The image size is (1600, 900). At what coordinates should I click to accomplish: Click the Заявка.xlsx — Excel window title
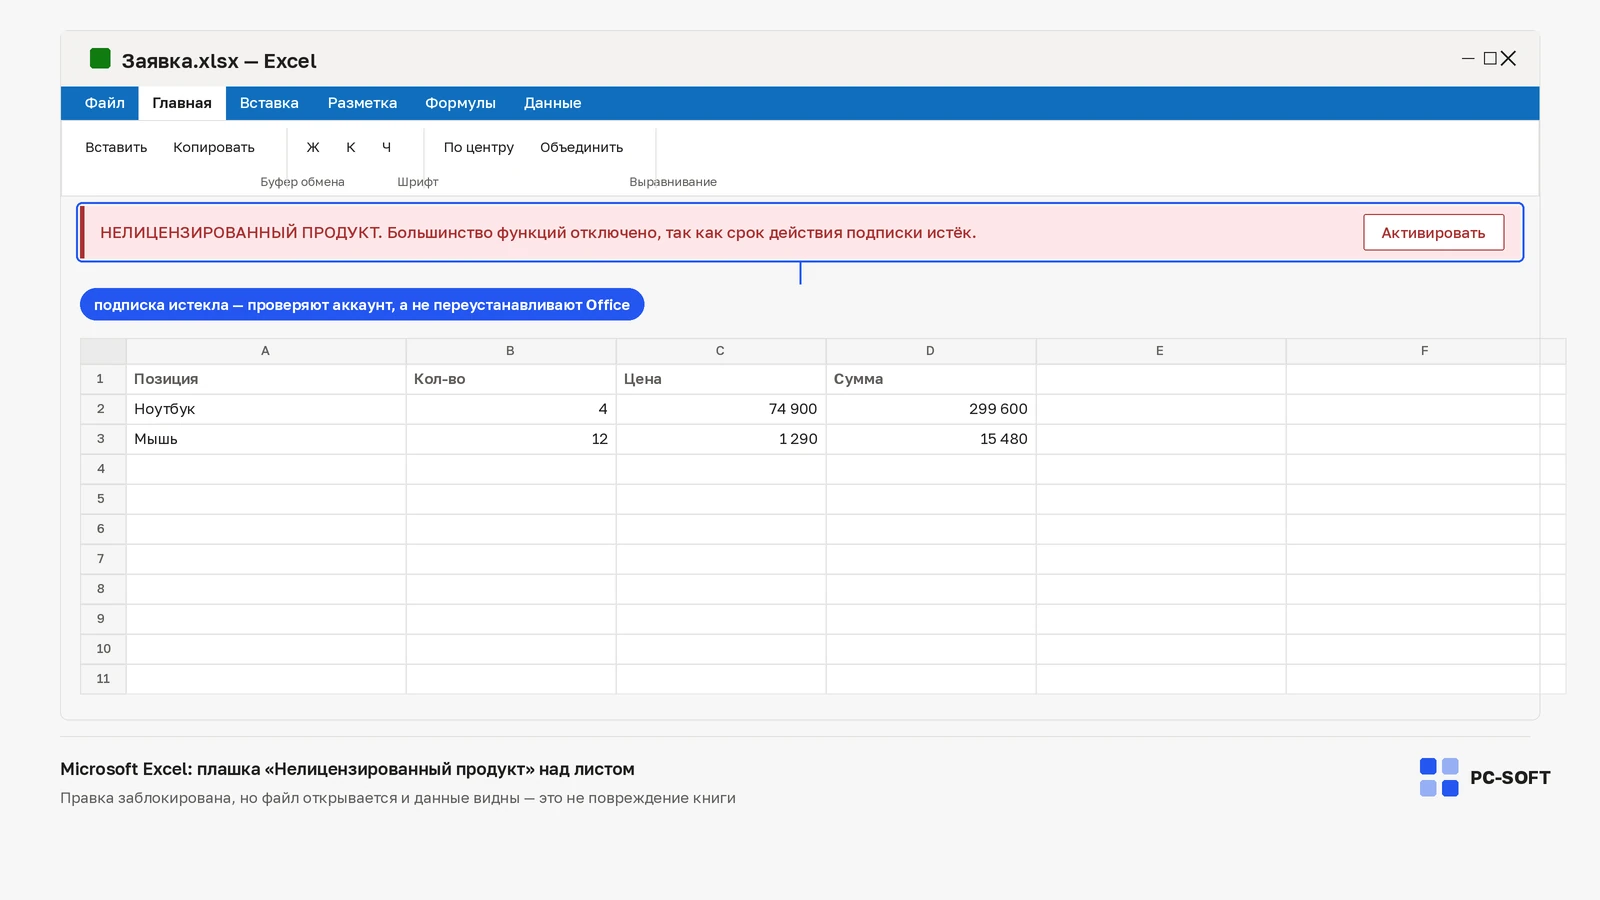tap(219, 61)
